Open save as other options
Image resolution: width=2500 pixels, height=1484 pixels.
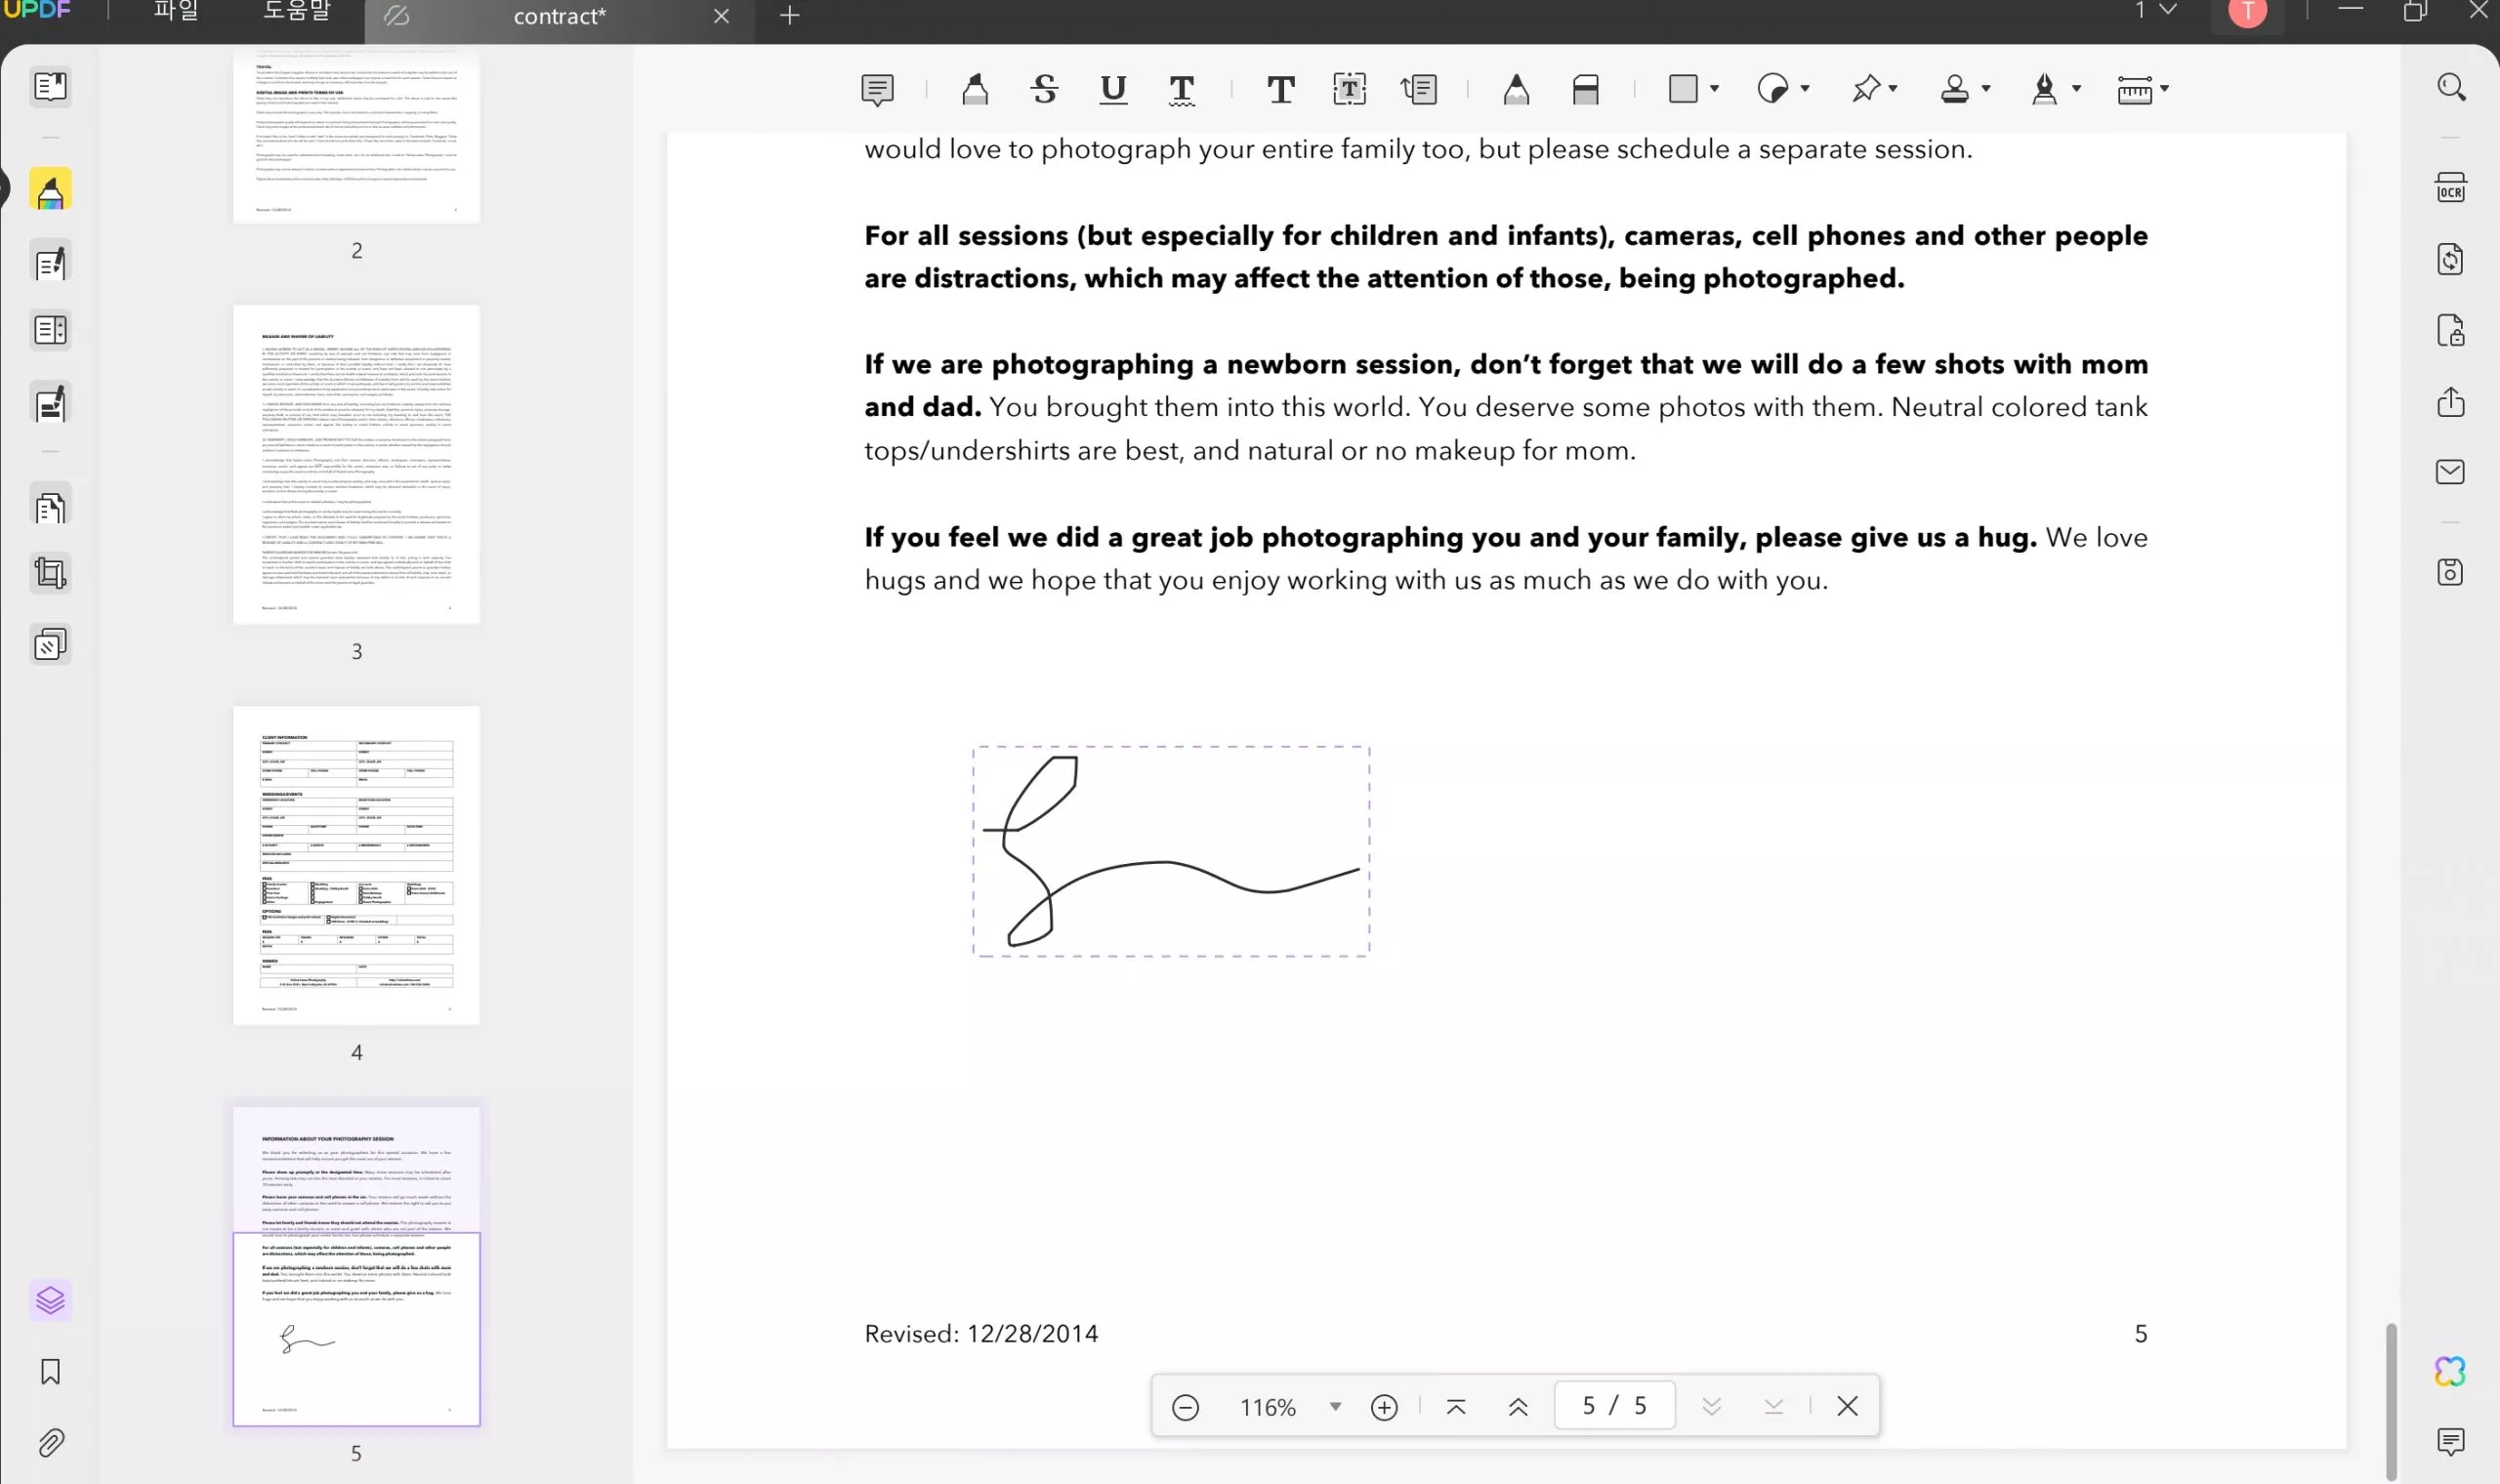click(2451, 573)
